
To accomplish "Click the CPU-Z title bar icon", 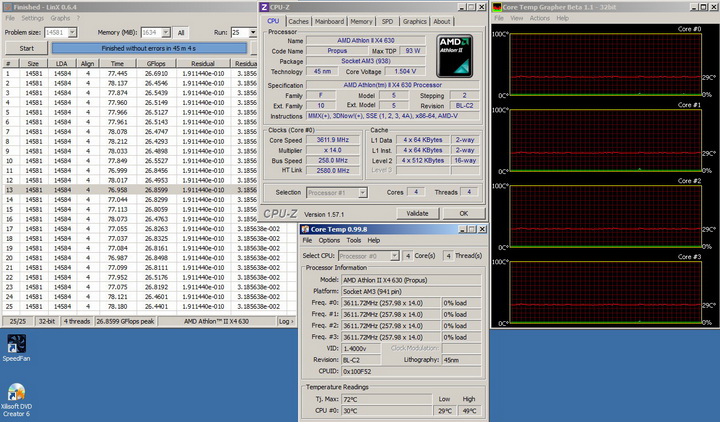I will (x=262, y=8).
